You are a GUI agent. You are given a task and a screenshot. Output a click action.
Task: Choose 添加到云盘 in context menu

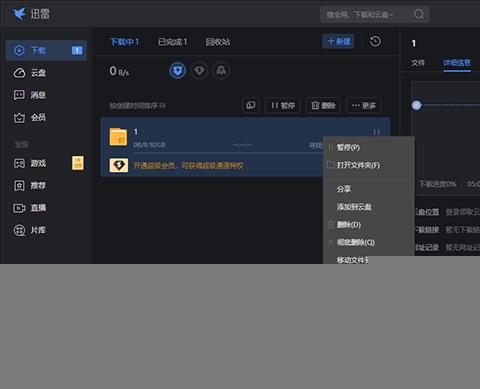369,207
